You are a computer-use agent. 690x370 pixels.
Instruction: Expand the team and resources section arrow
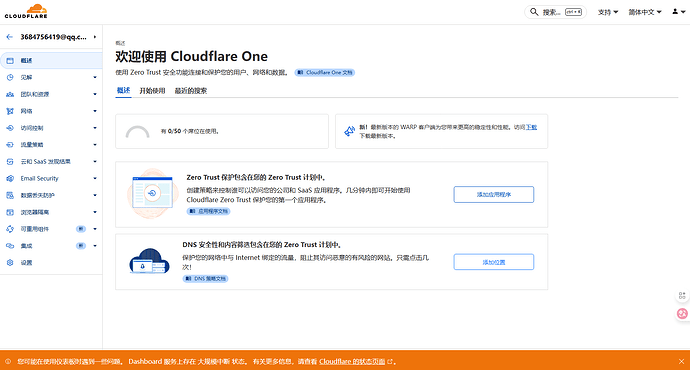(95, 94)
